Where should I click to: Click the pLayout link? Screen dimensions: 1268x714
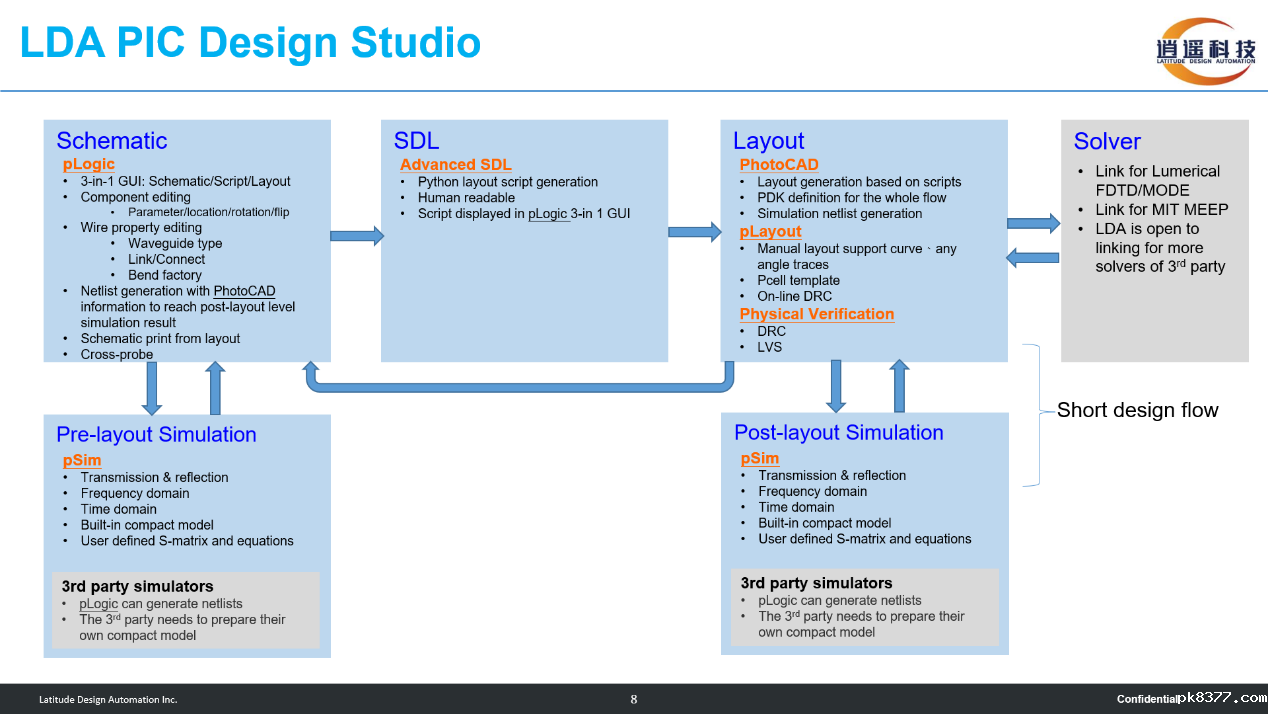pos(770,231)
